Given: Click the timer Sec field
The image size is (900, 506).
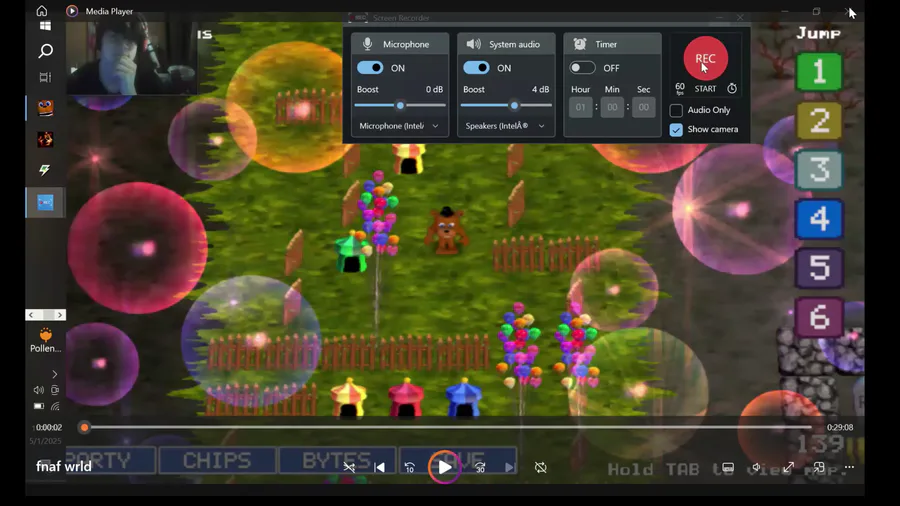Looking at the screenshot, I should 643,107.
